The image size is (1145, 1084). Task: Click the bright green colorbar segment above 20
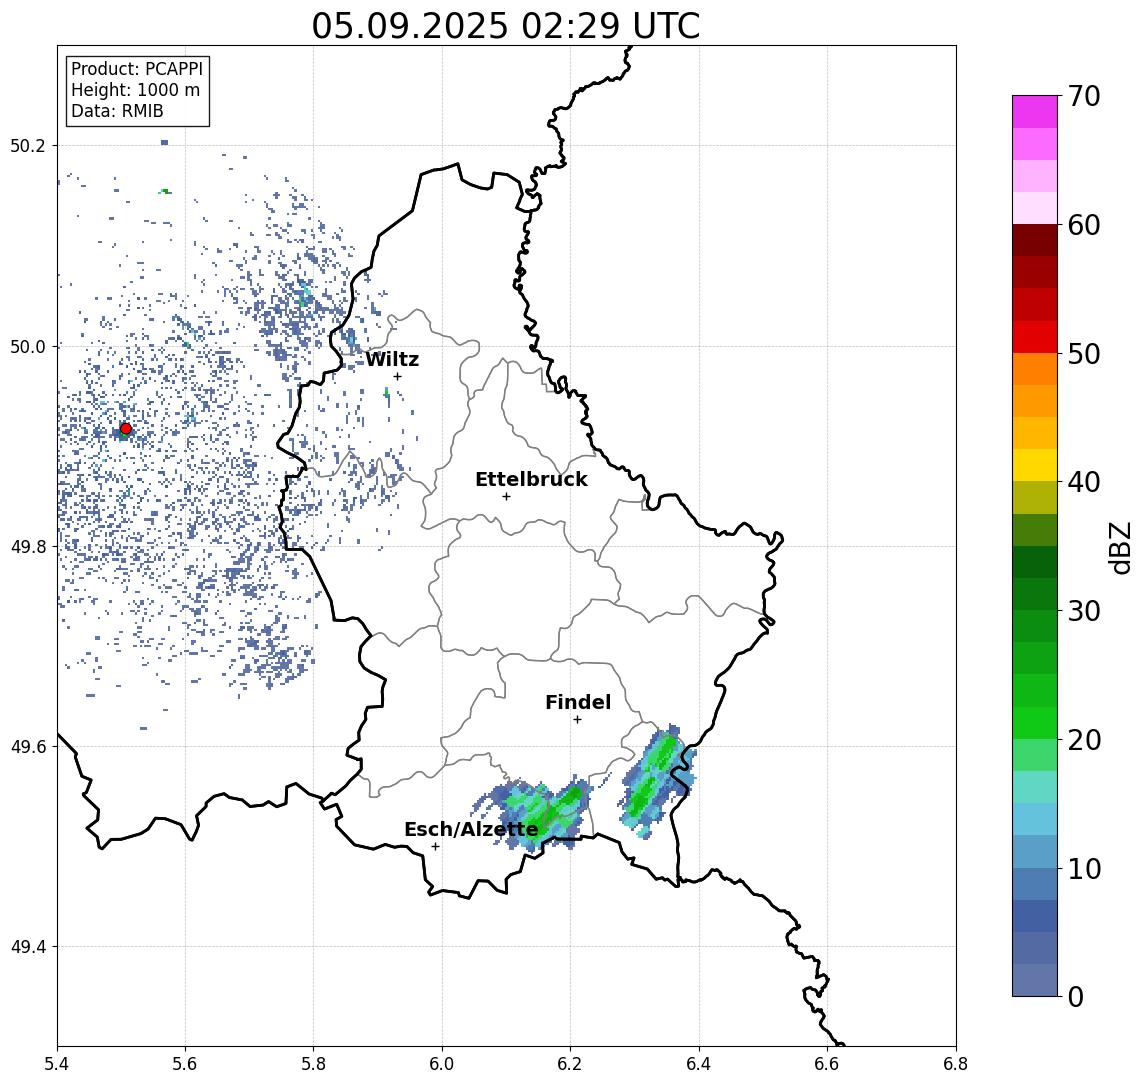tap(1035, 723)
